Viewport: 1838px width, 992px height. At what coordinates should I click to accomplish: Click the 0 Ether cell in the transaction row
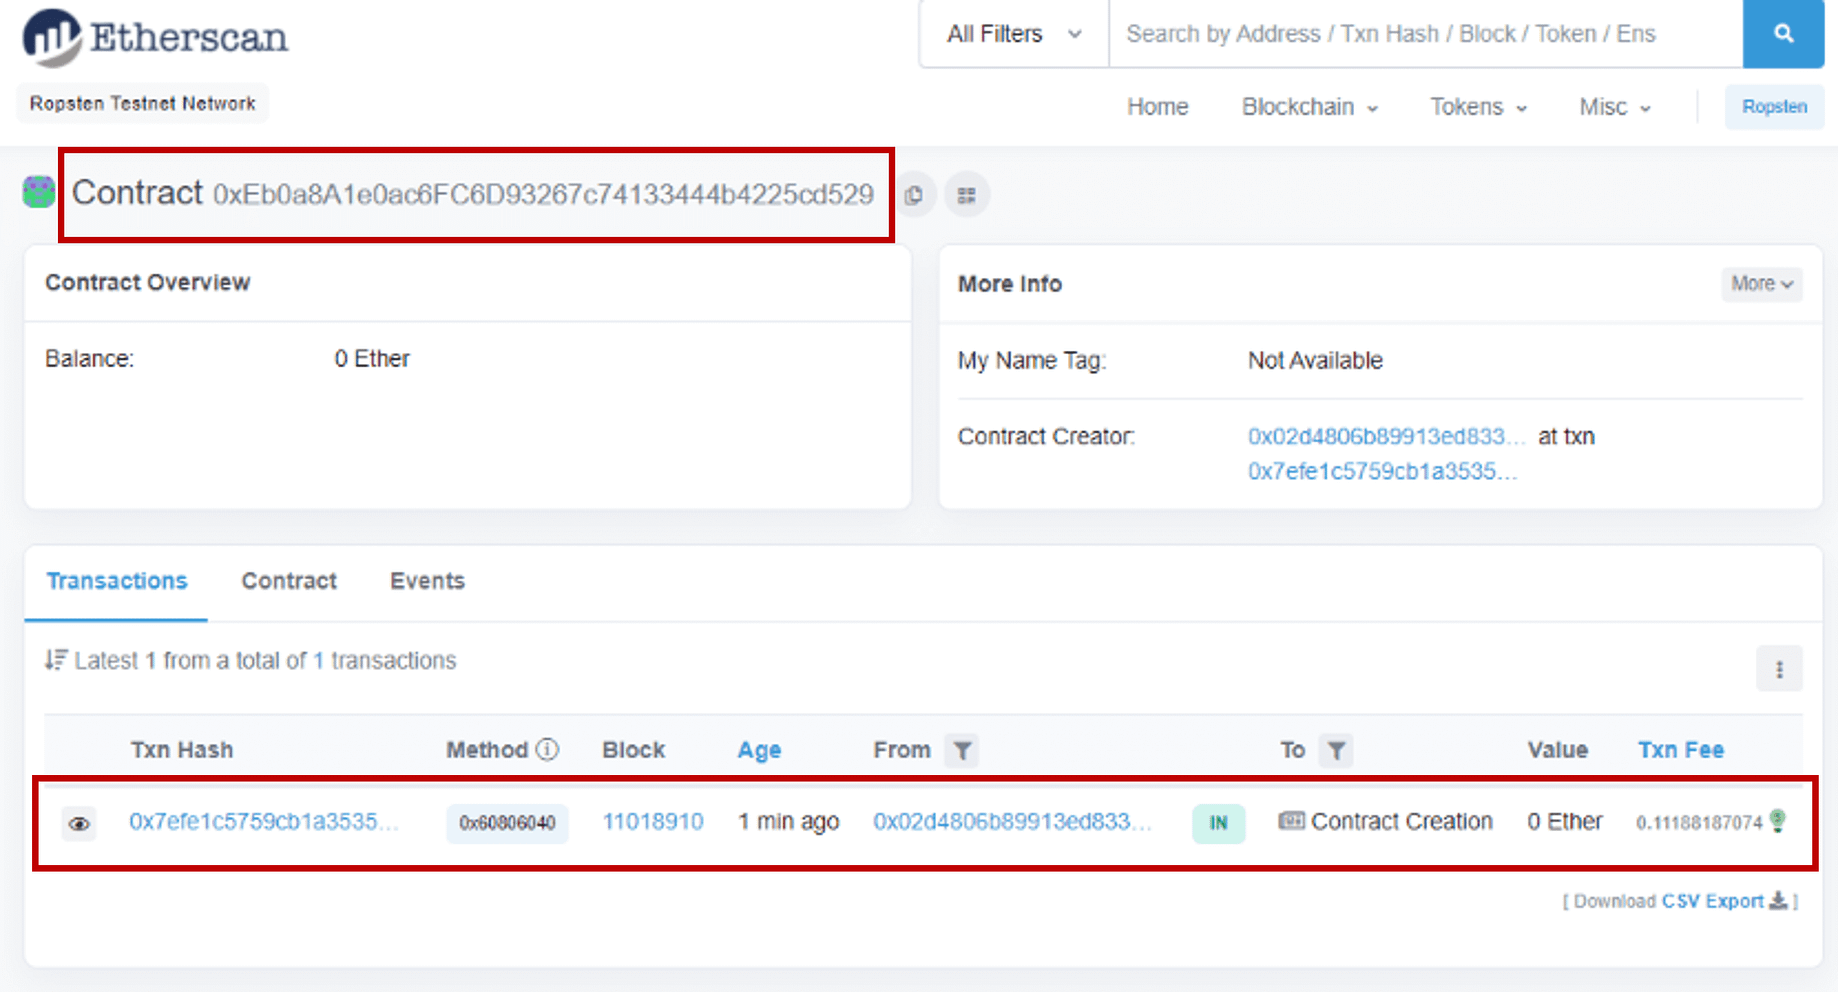click(x=1564, y=822)
